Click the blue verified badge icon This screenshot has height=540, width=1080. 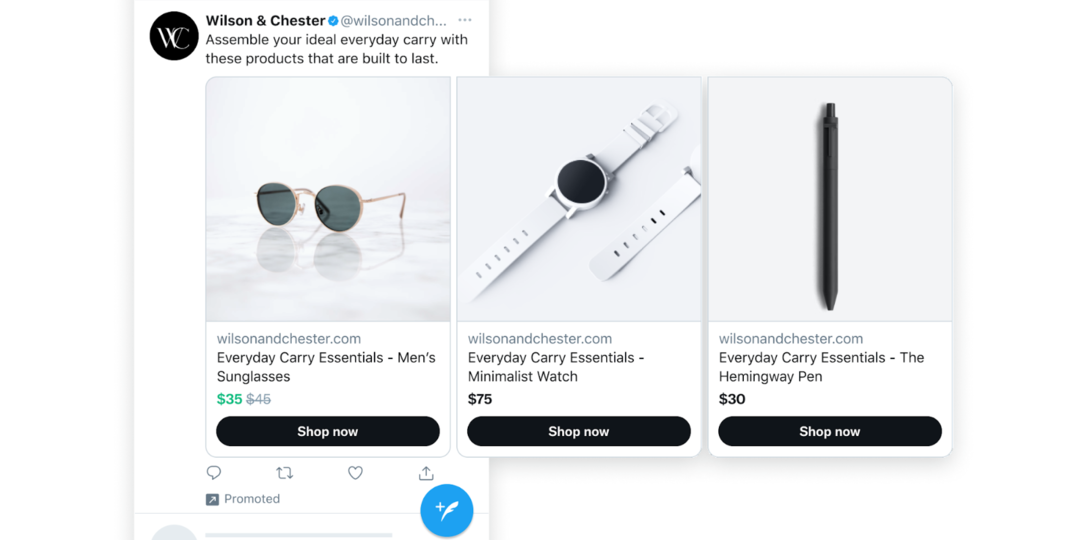click(334, 21)
